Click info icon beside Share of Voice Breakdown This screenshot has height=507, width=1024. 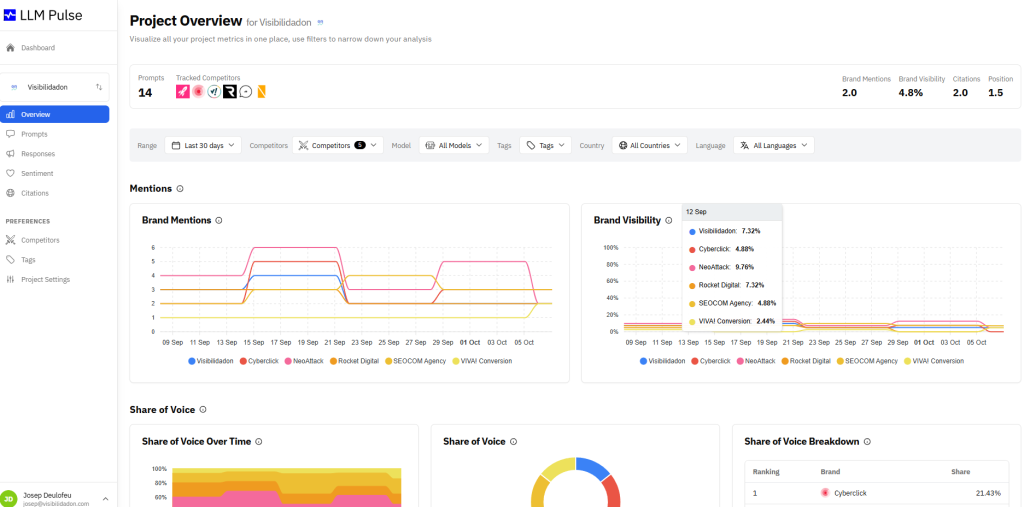point(867,441)
